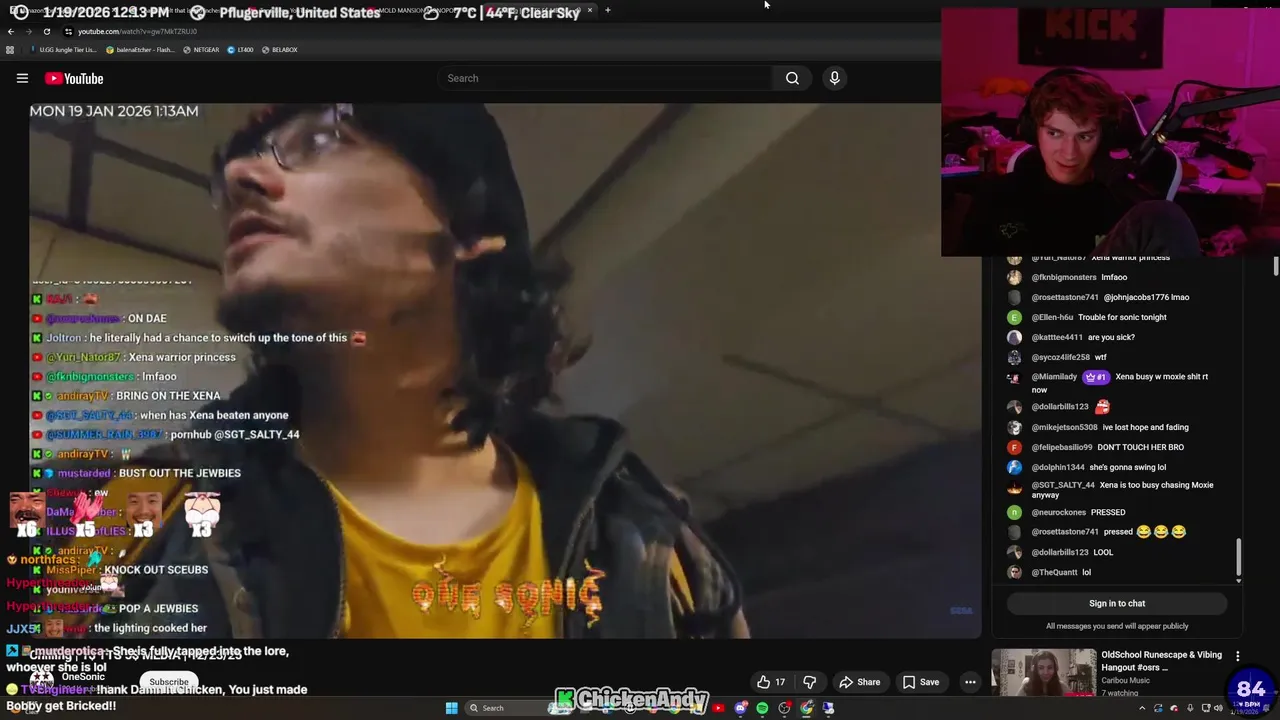Open the U.GG Jungle Tier List bookmark
This screenshot has height=720, width=1280.
(63, 49)
